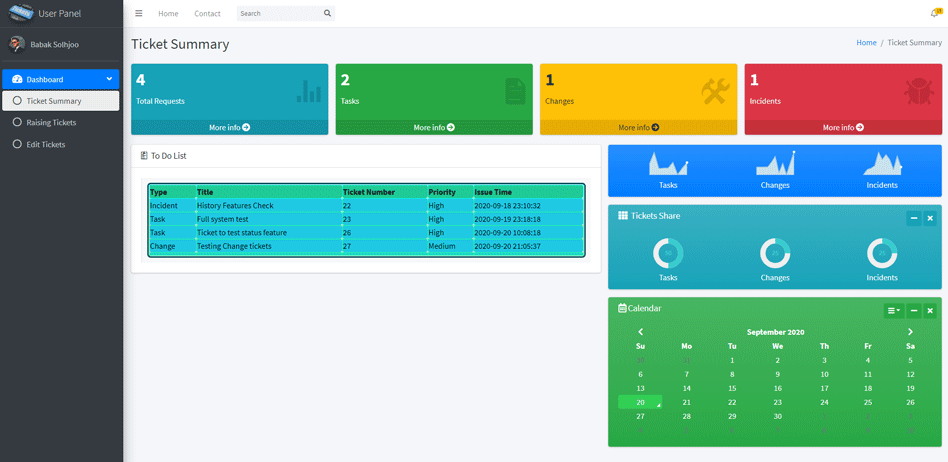Click the Incidents sparkline chart icon
This screenshot has width=948, height=462.
(882, 164)
